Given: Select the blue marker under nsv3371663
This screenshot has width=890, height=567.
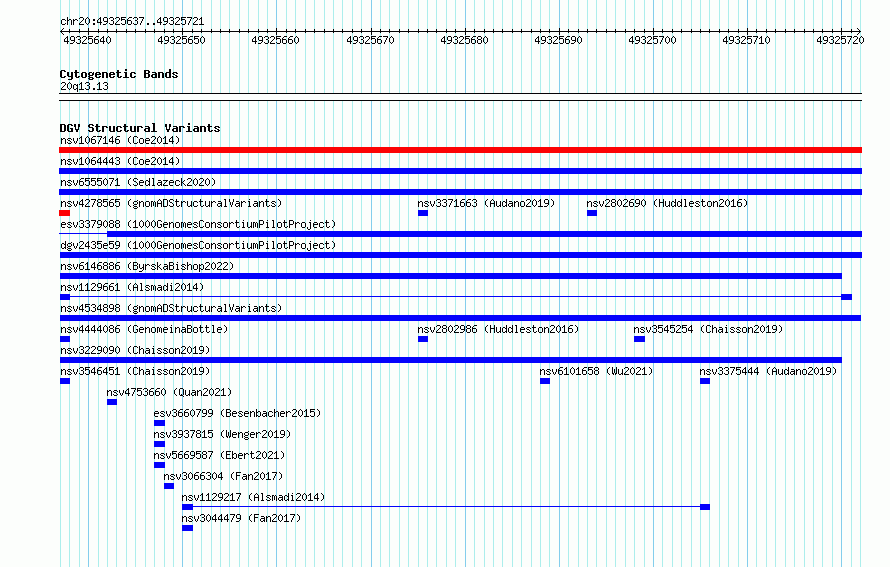Looking at the screenshot, I should tap(423, 213).
